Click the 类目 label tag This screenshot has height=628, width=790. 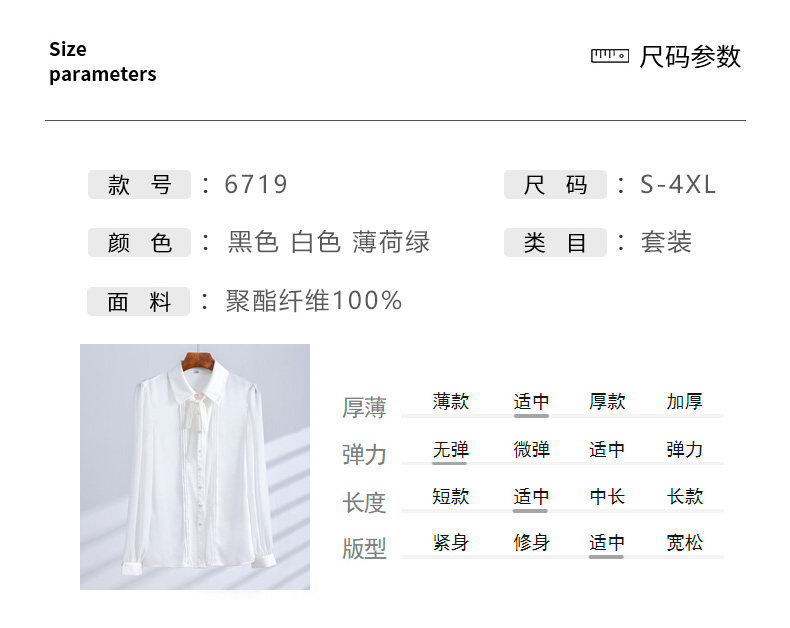point(555,242)
